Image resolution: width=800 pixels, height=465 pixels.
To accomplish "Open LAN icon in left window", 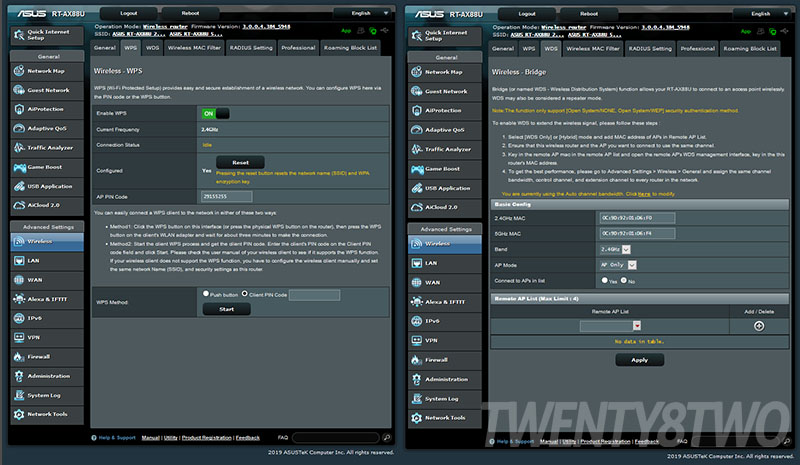I will tap(19, 260).
